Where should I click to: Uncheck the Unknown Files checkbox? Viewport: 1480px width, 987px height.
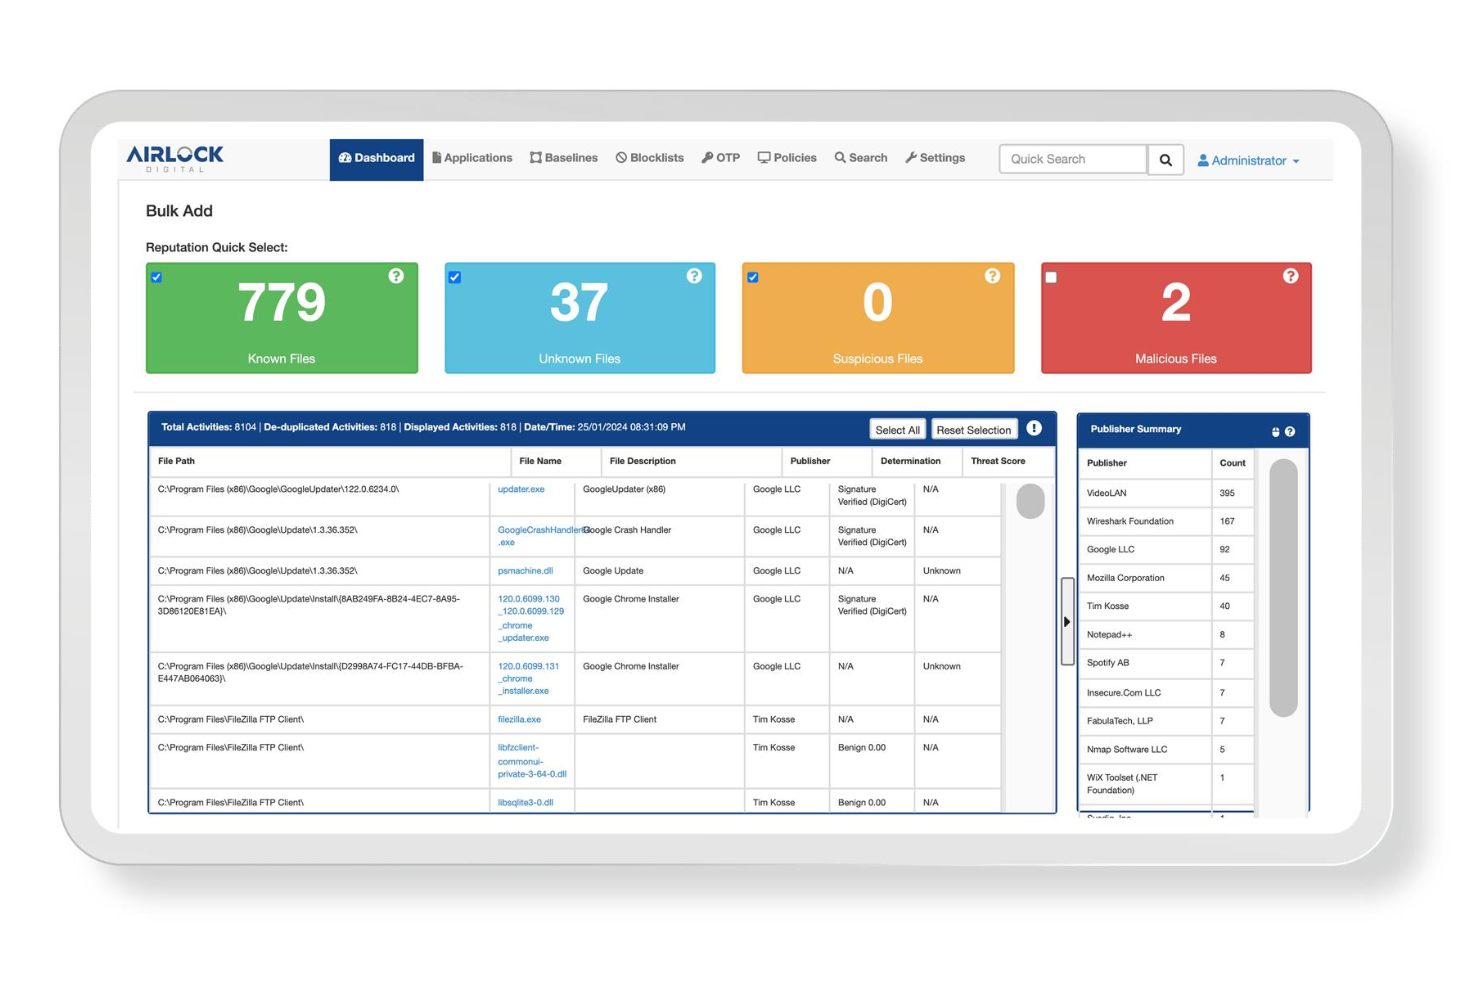point(455,277)
